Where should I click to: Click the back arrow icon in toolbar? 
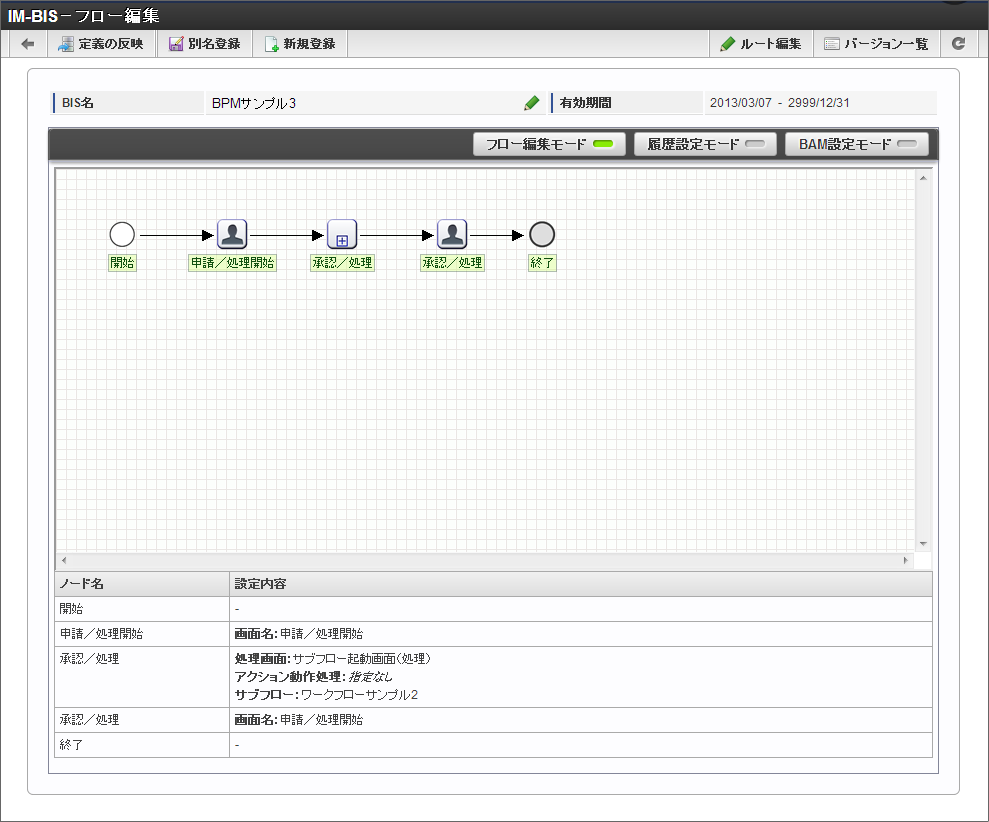28,44
